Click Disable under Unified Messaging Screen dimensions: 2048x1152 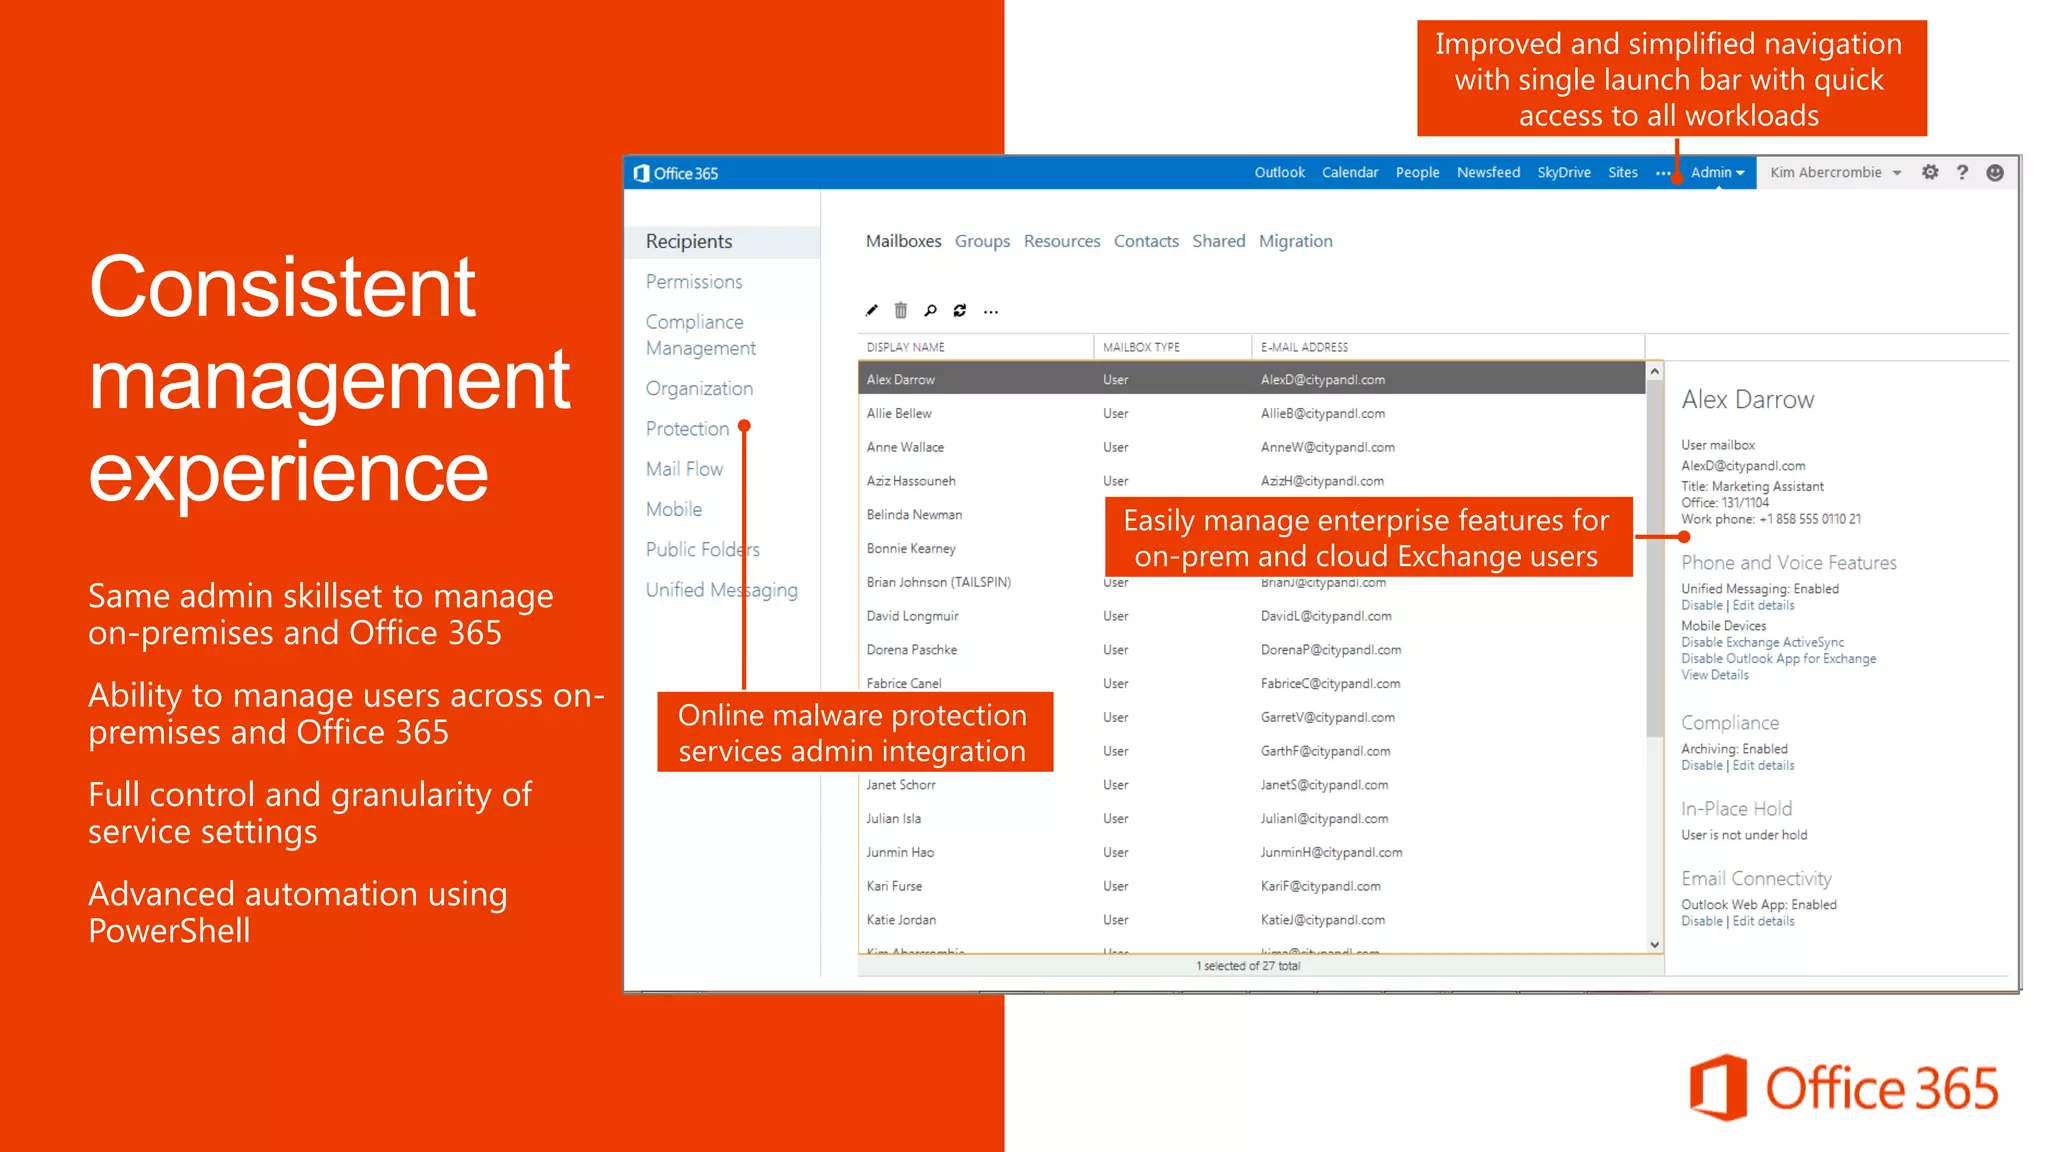pyautogui.click(x=1702, y=605)
